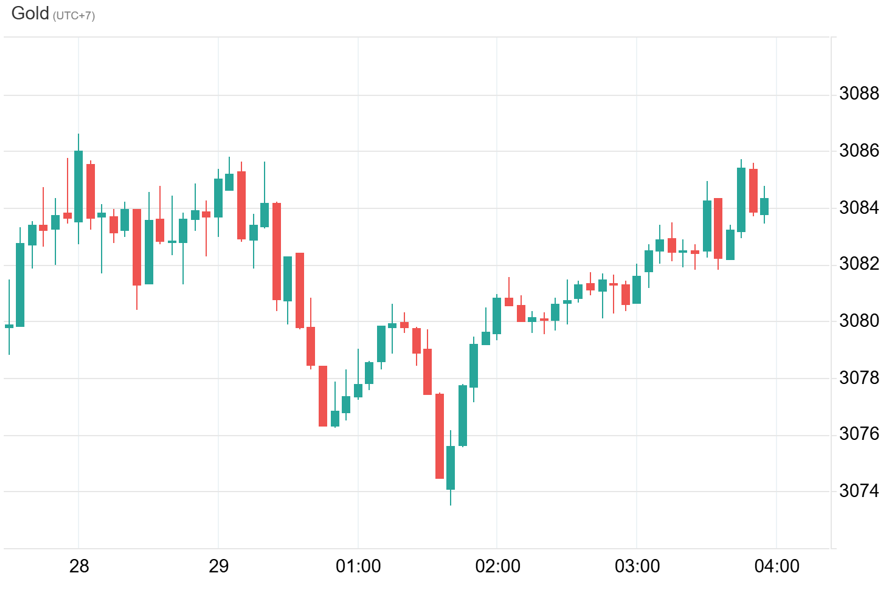Click the 3088 price axis label
Viewport: 892px width, 592px height.
tap(859, 95)
